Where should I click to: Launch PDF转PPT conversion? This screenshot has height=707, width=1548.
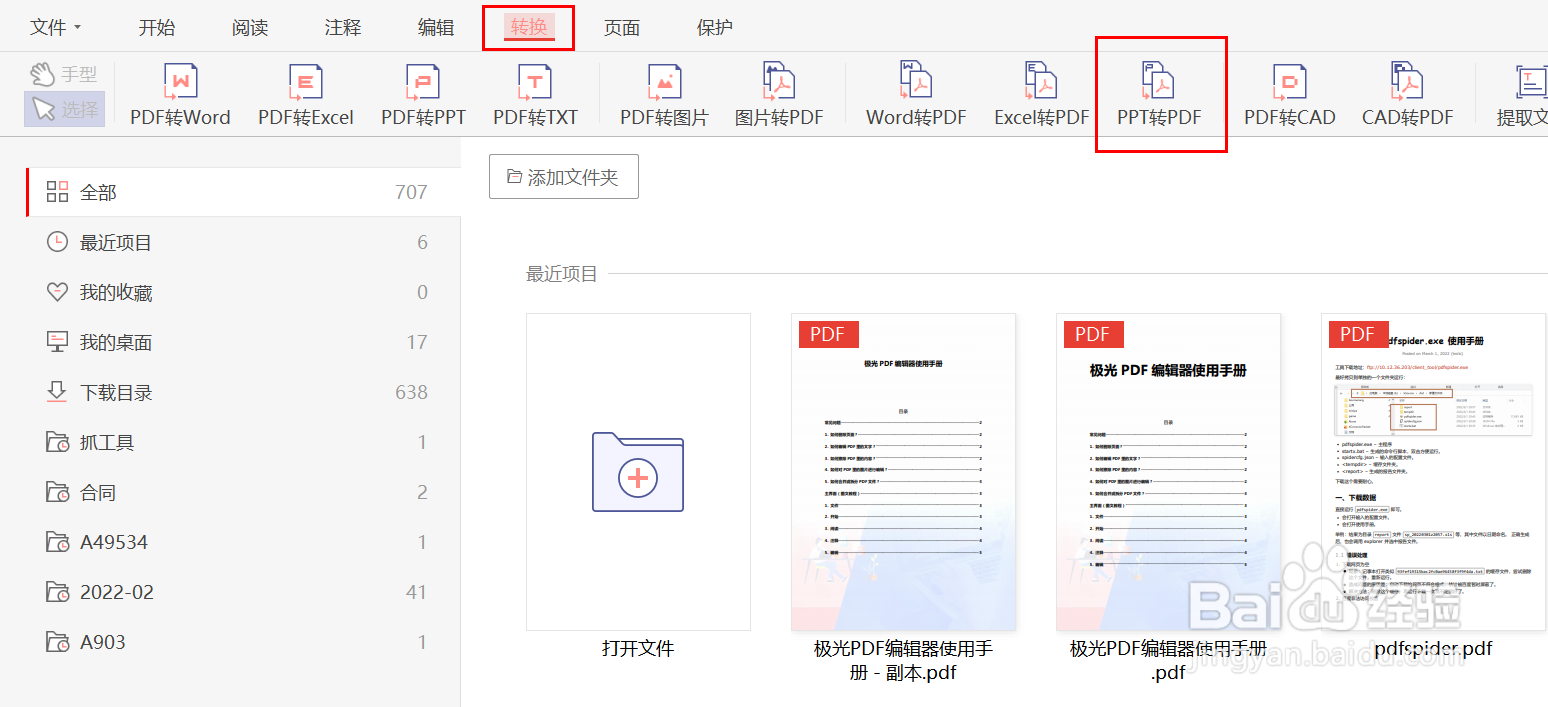tap(423, 96)
